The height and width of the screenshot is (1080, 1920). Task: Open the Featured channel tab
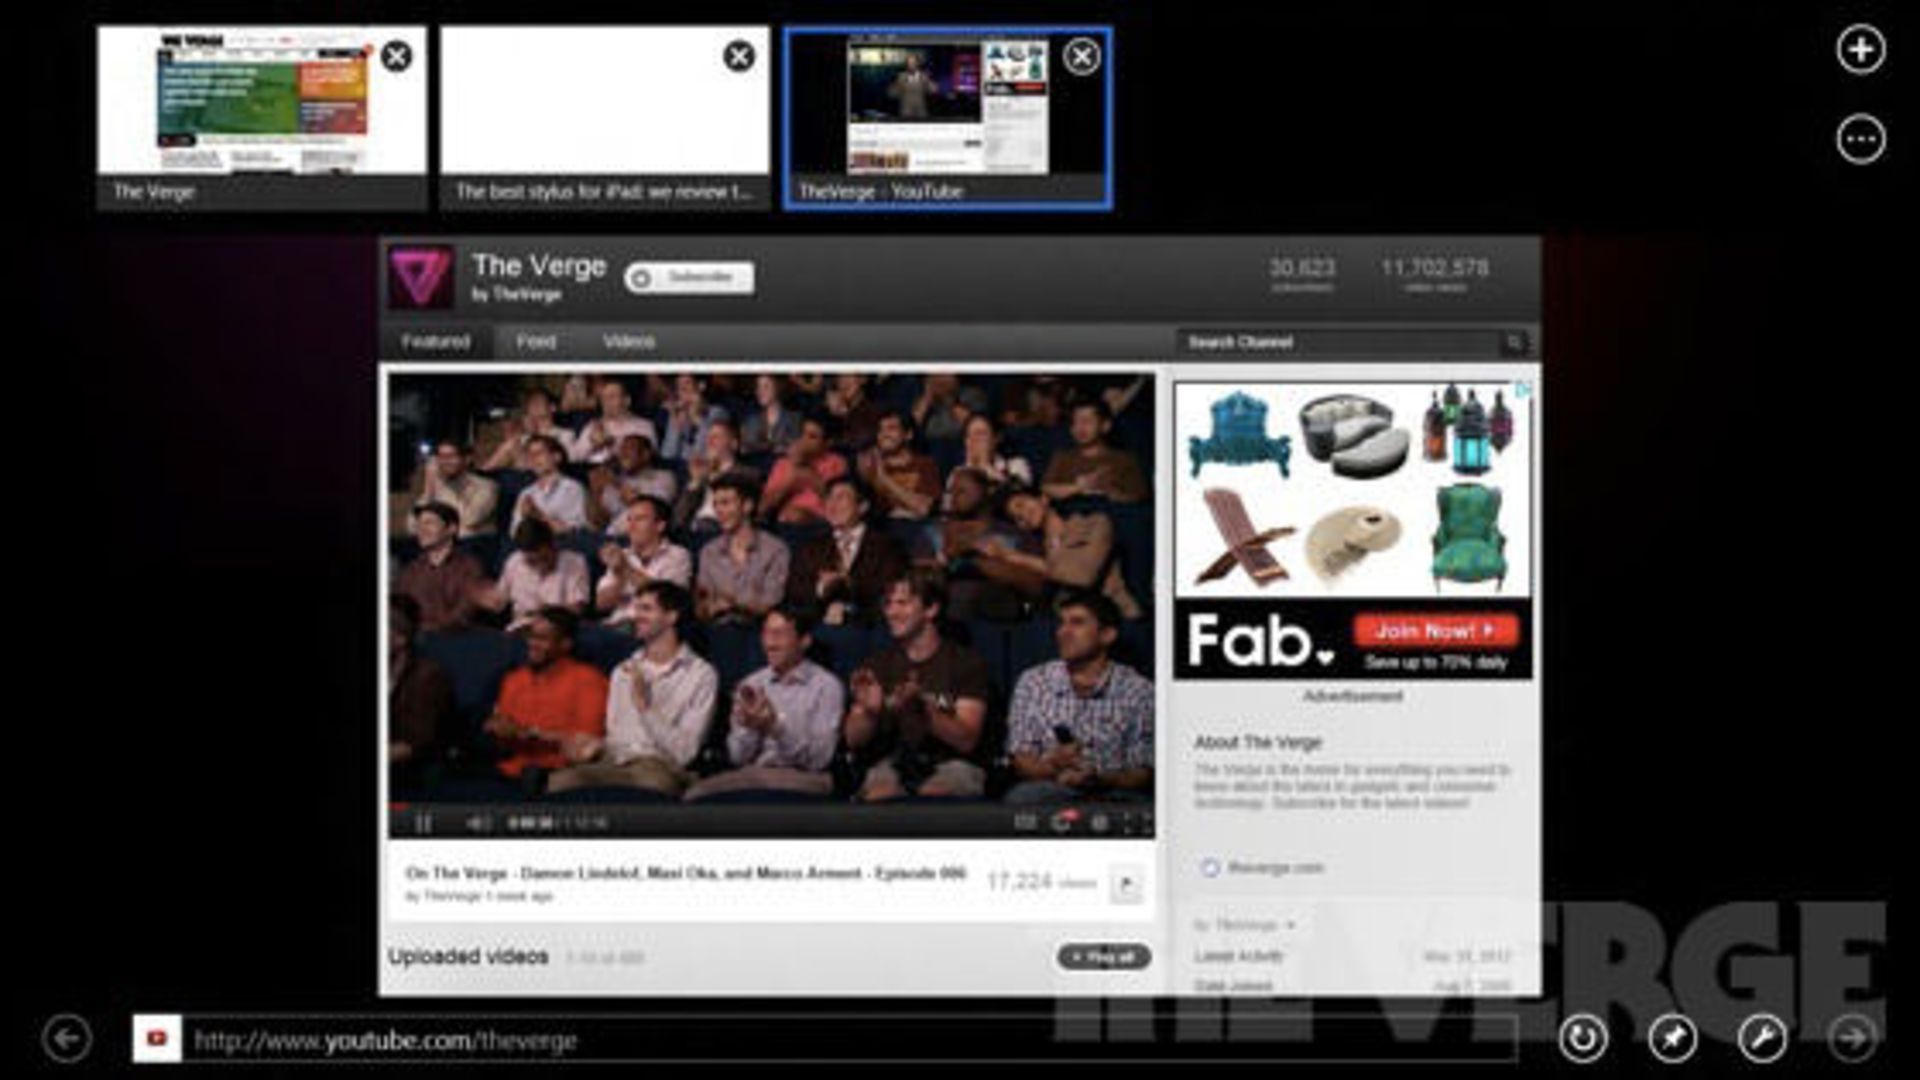pos(436,342)
